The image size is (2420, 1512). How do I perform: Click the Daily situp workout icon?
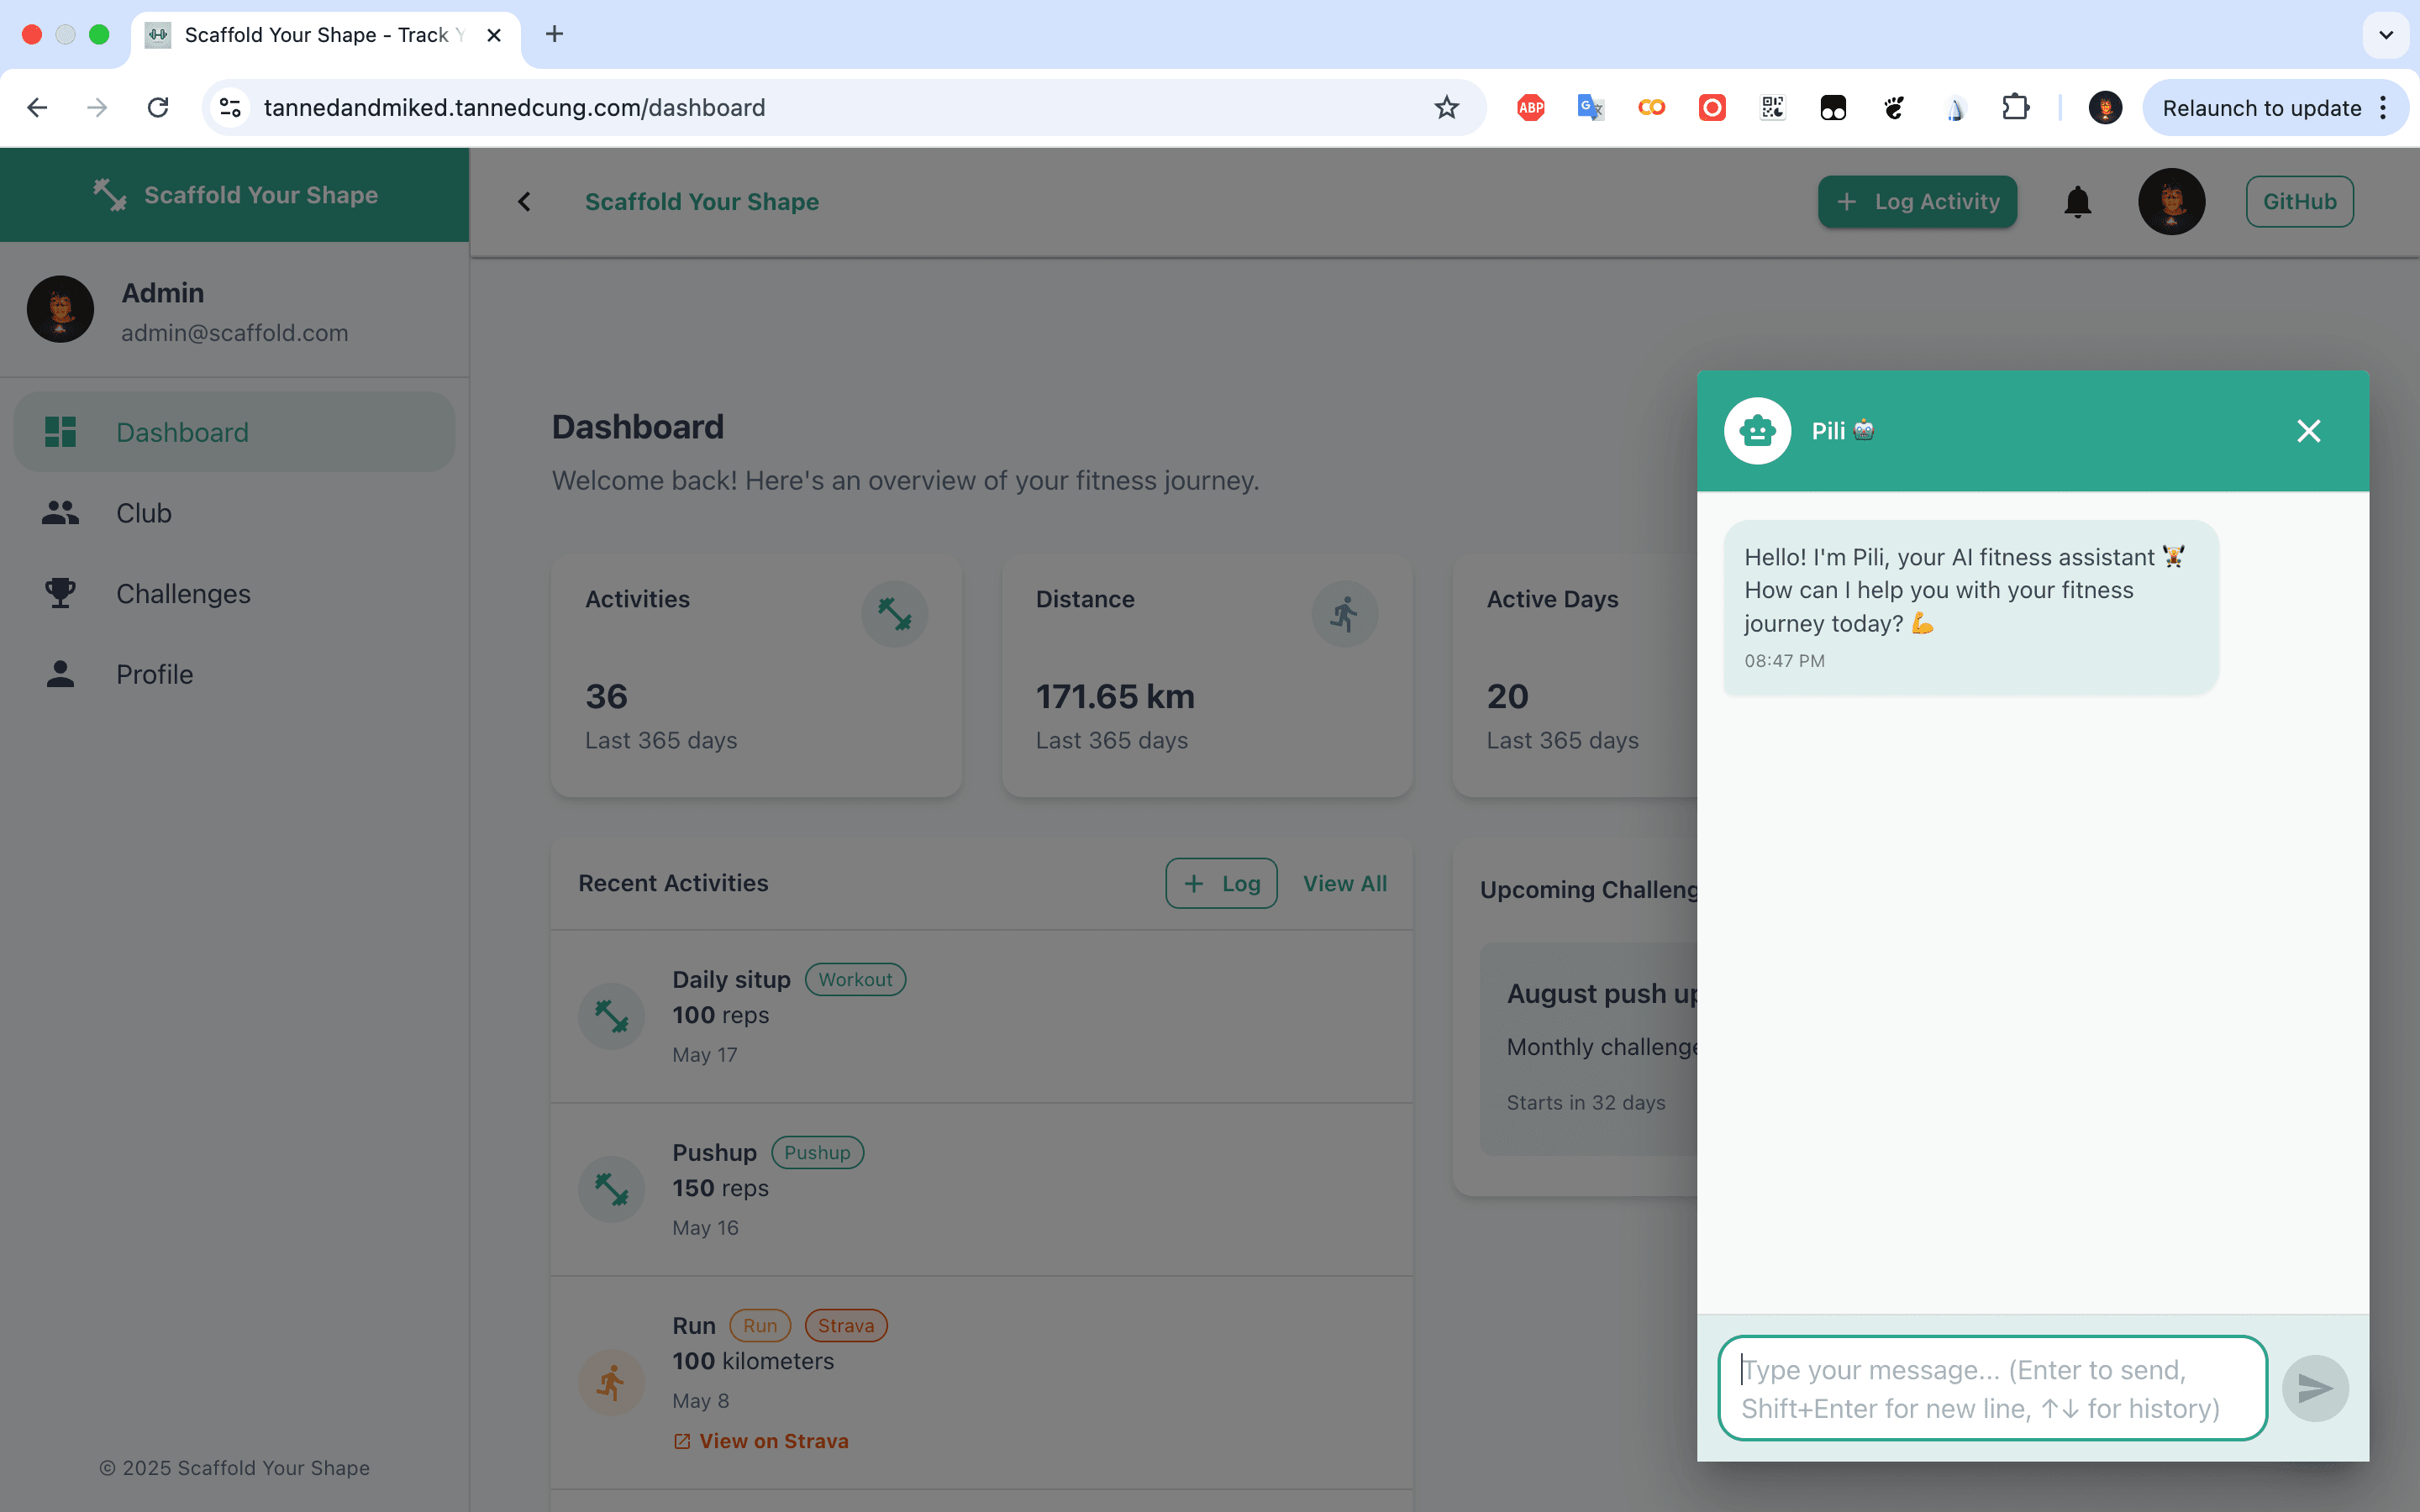(x=611, y=1016)
